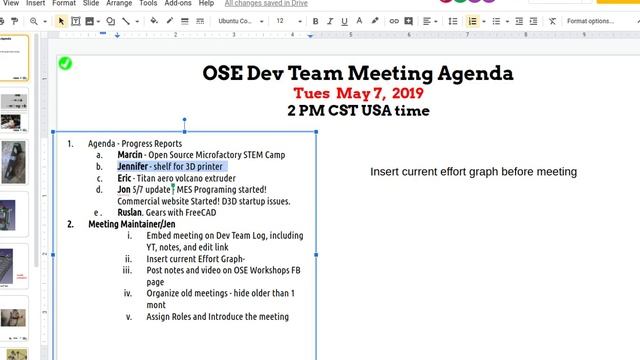Expand the Align options dropdown arrow

click(x=436, y=21)
